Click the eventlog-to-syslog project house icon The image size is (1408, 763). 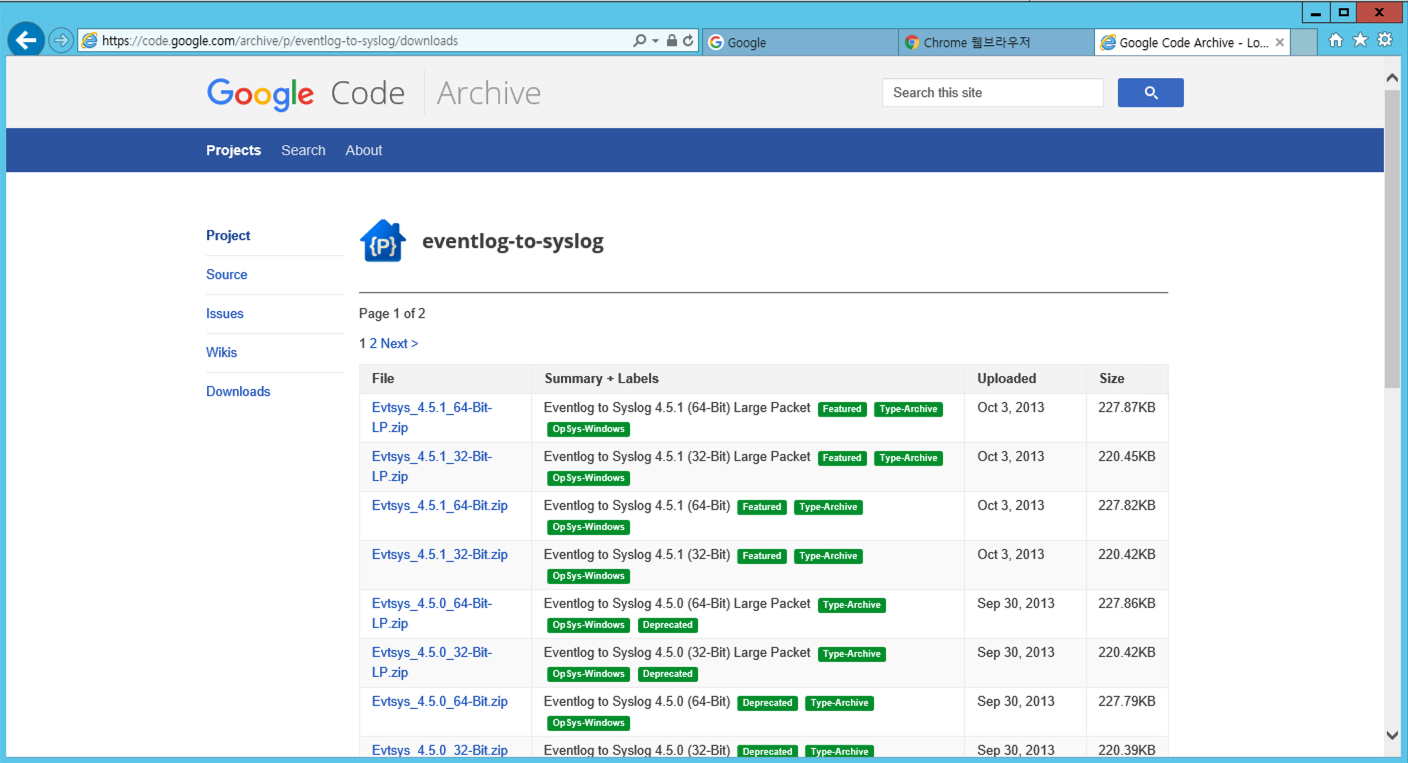(x=382, y=241)
